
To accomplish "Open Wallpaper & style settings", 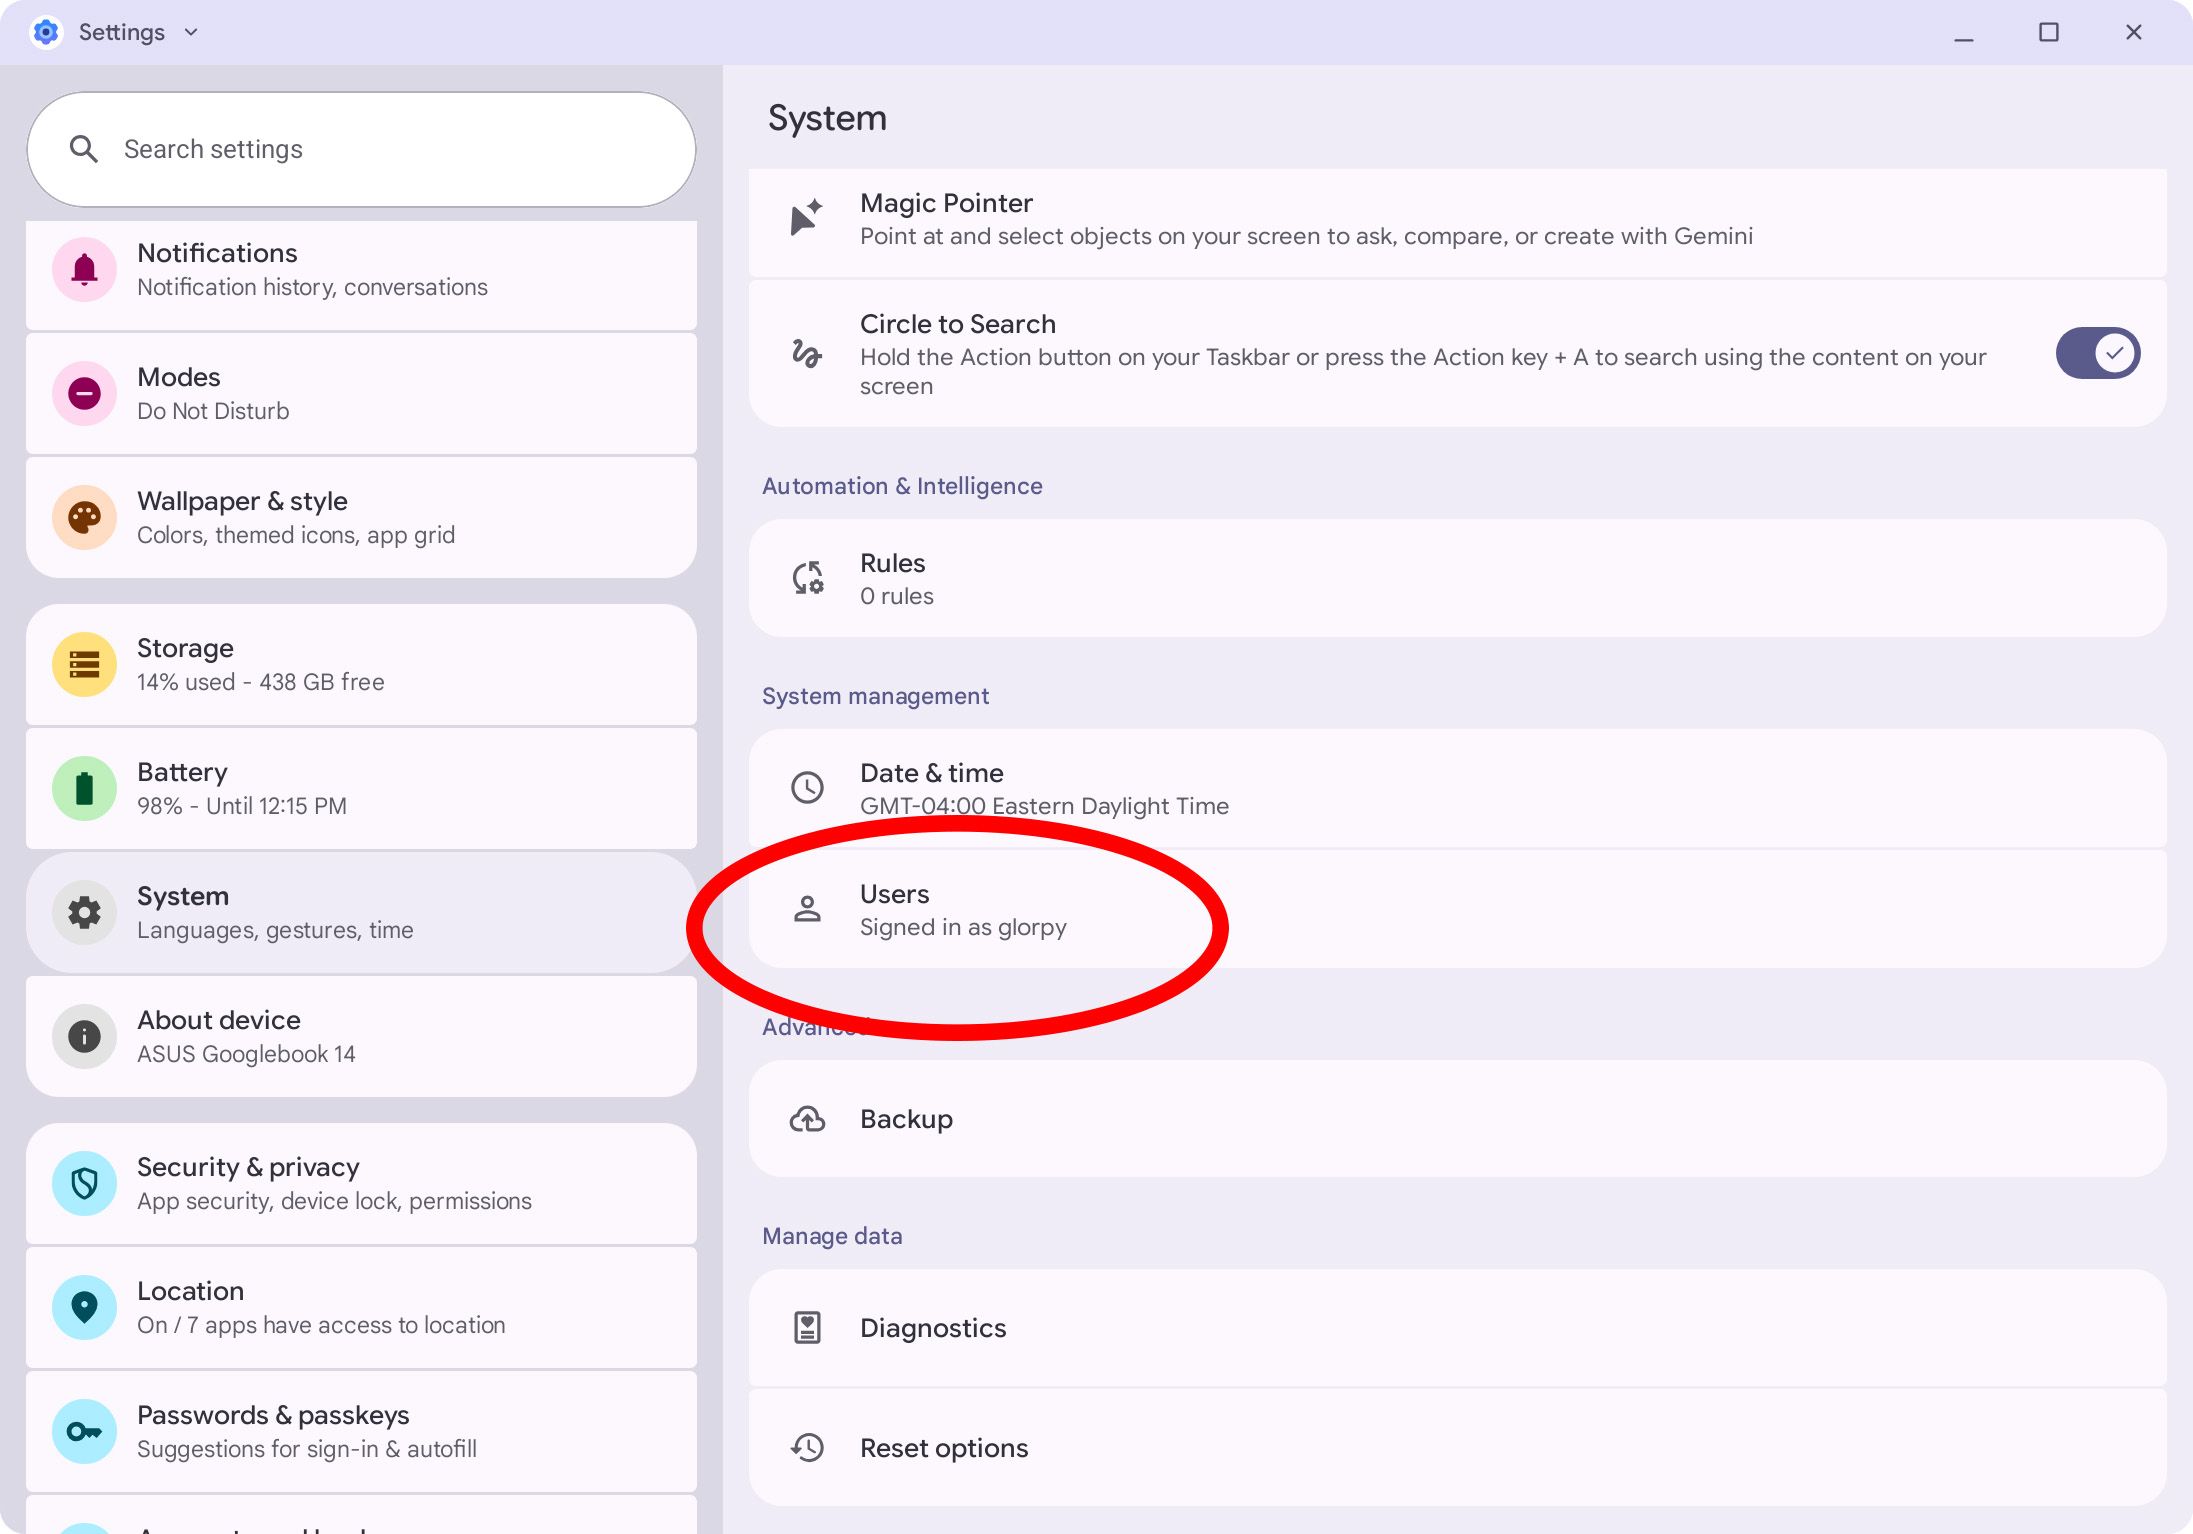I will [x=361, y=517].
